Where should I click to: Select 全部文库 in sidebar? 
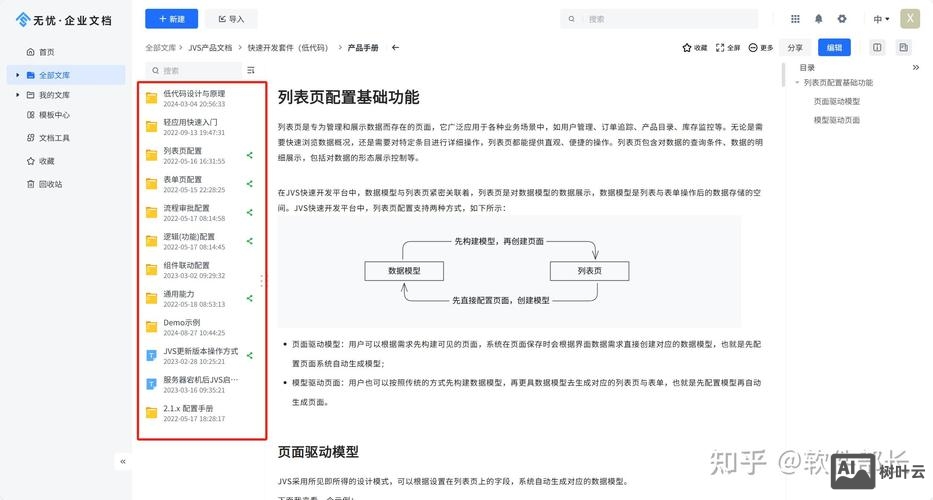pyautogui.click(x=68, y=75)
